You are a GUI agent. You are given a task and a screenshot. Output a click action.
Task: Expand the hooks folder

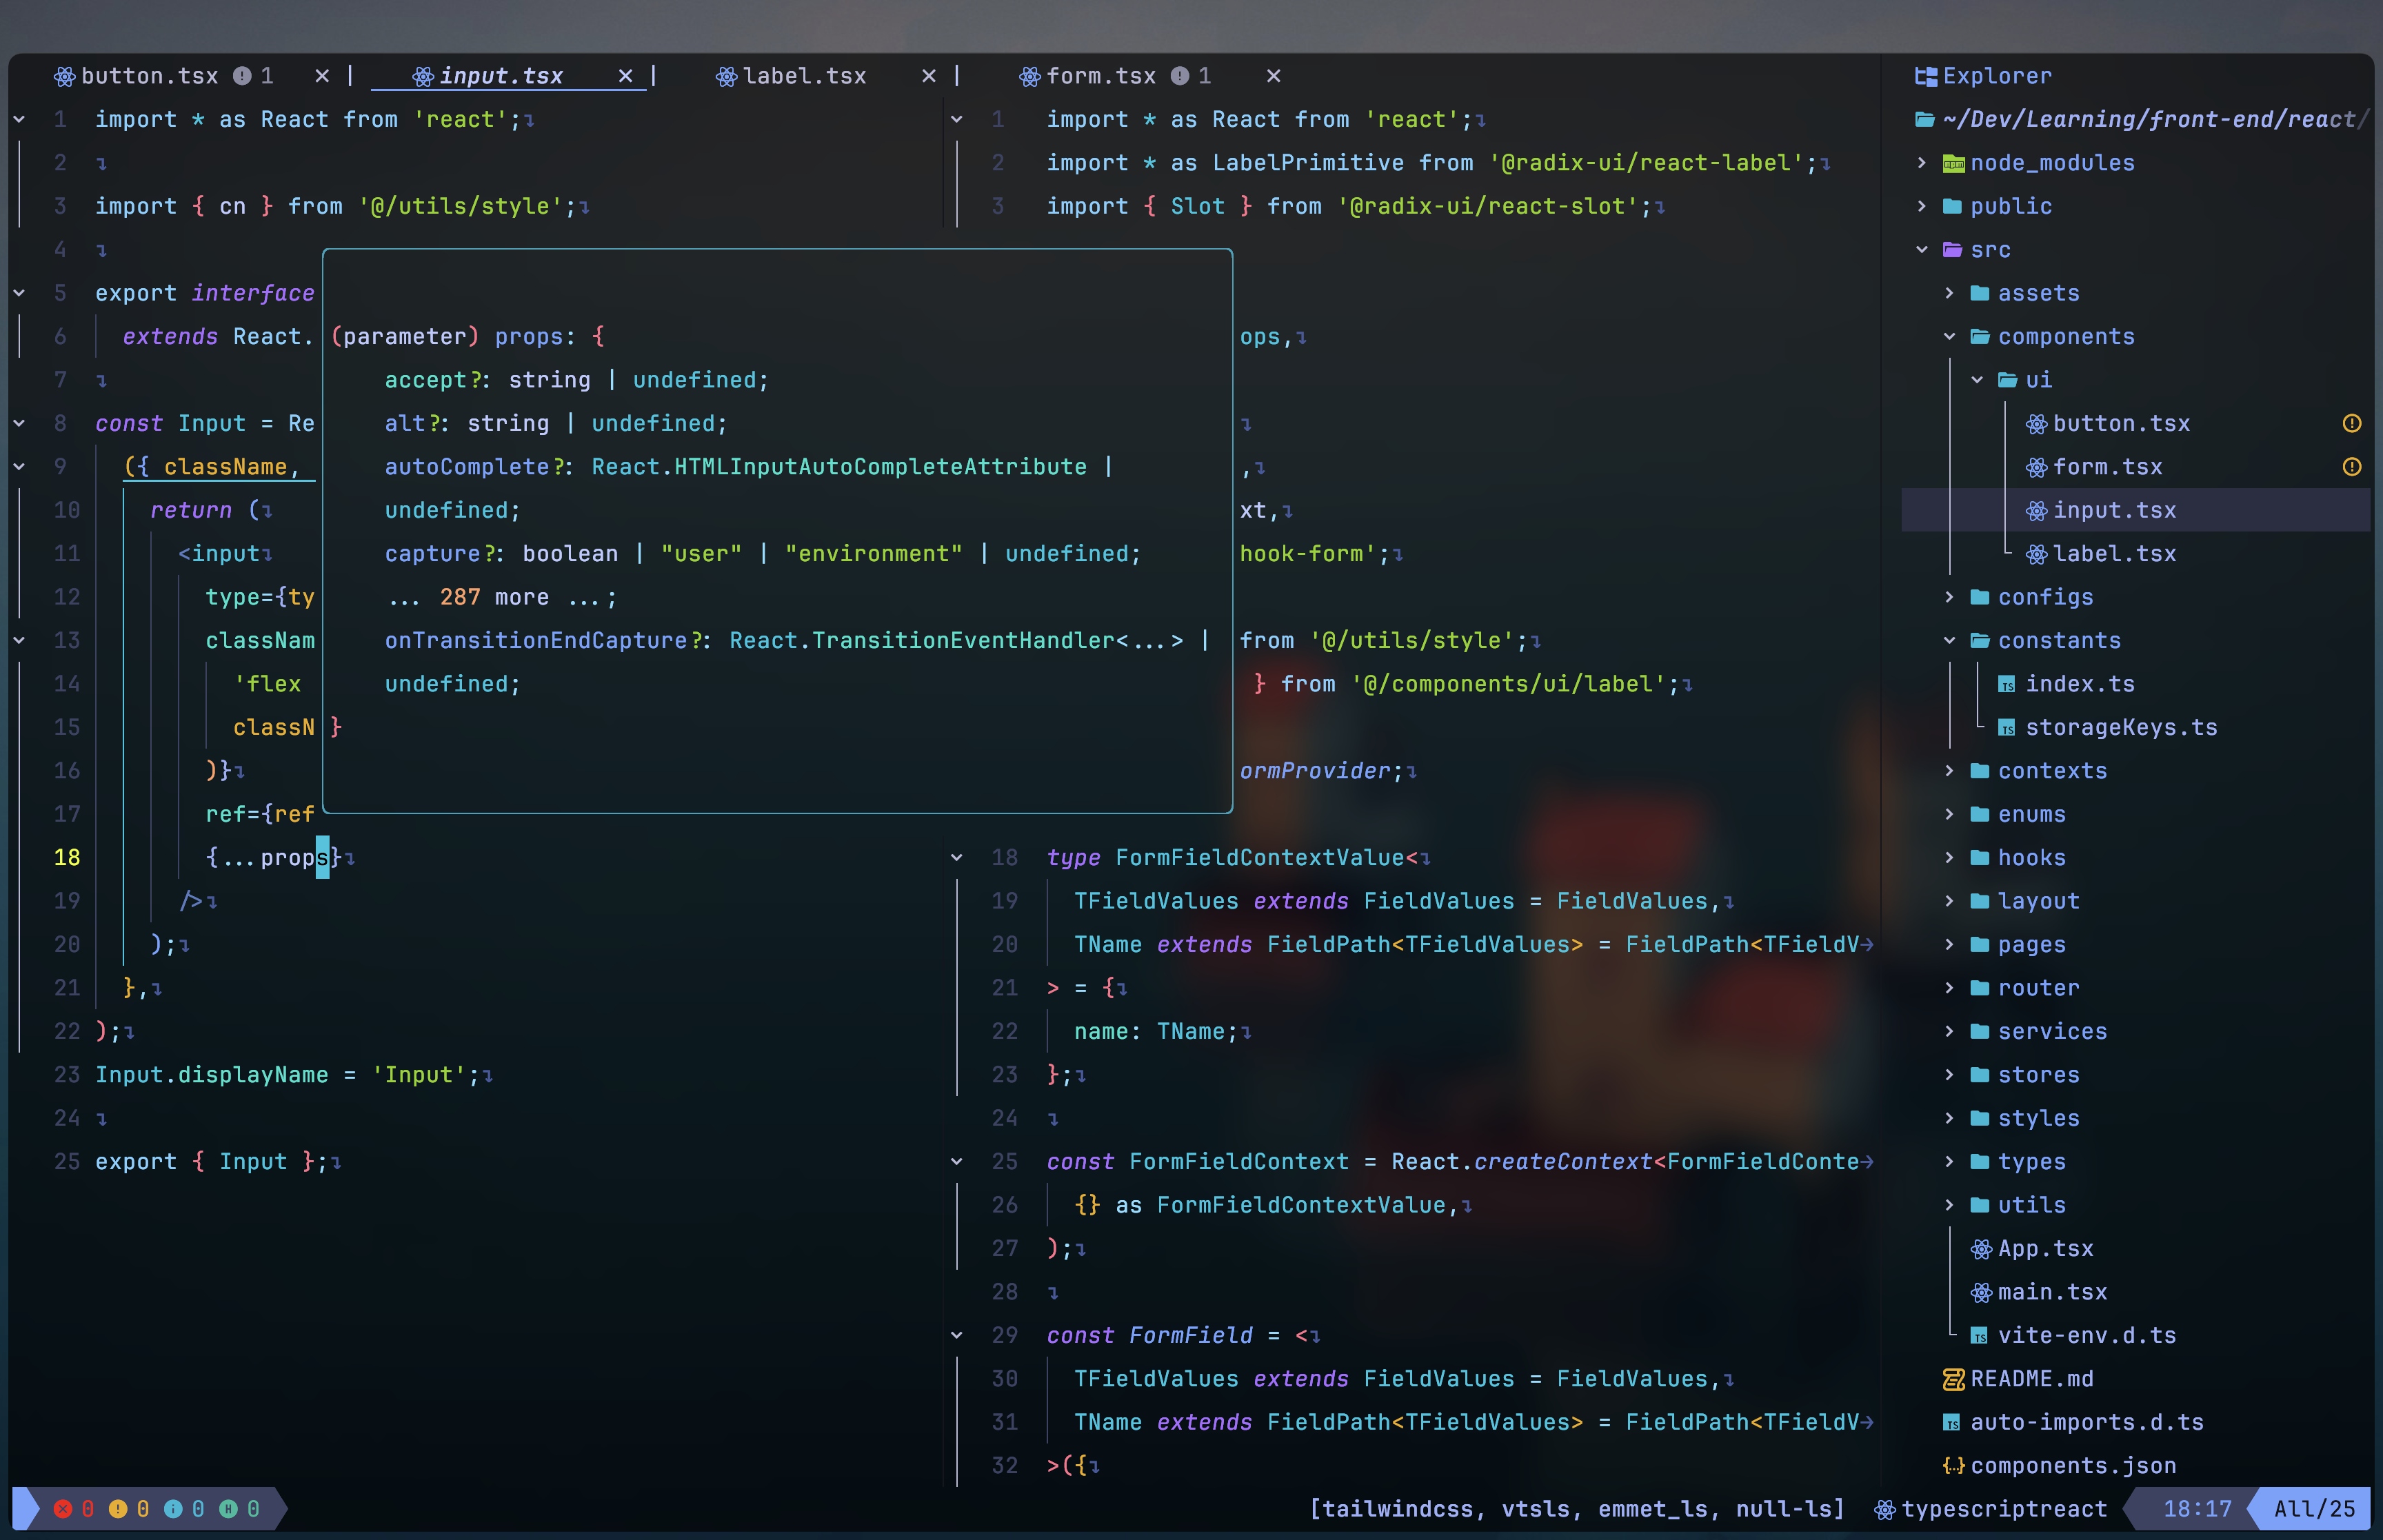(x=1949, y=858)
